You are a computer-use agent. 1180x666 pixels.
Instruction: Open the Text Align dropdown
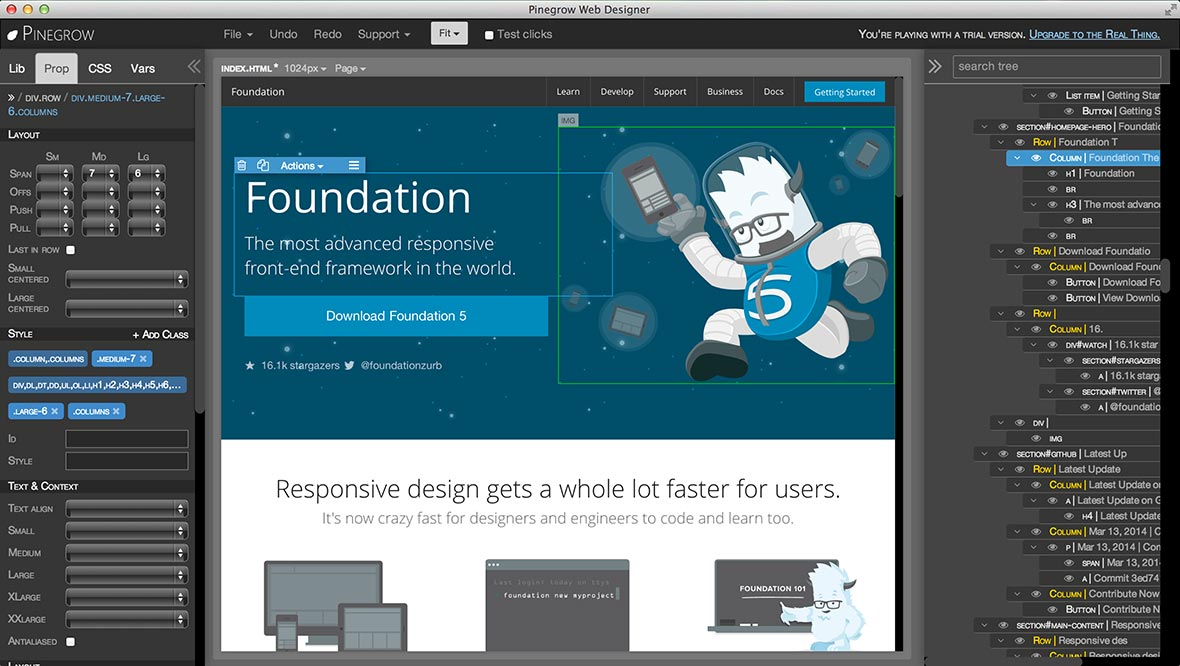coord(126,509)
